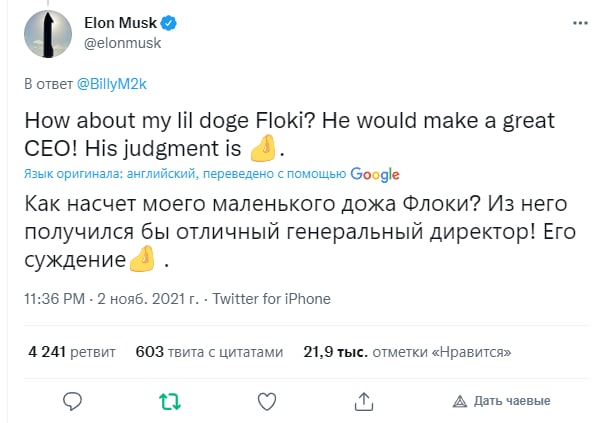Open the Twitter for iPhone source link

[x=272, y=298]
